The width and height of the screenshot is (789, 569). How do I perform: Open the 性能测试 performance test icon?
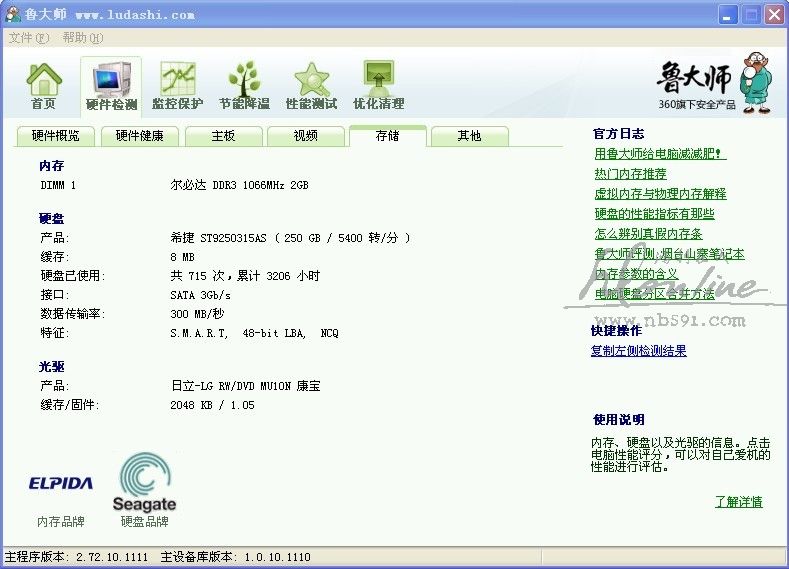click(311, 86)
